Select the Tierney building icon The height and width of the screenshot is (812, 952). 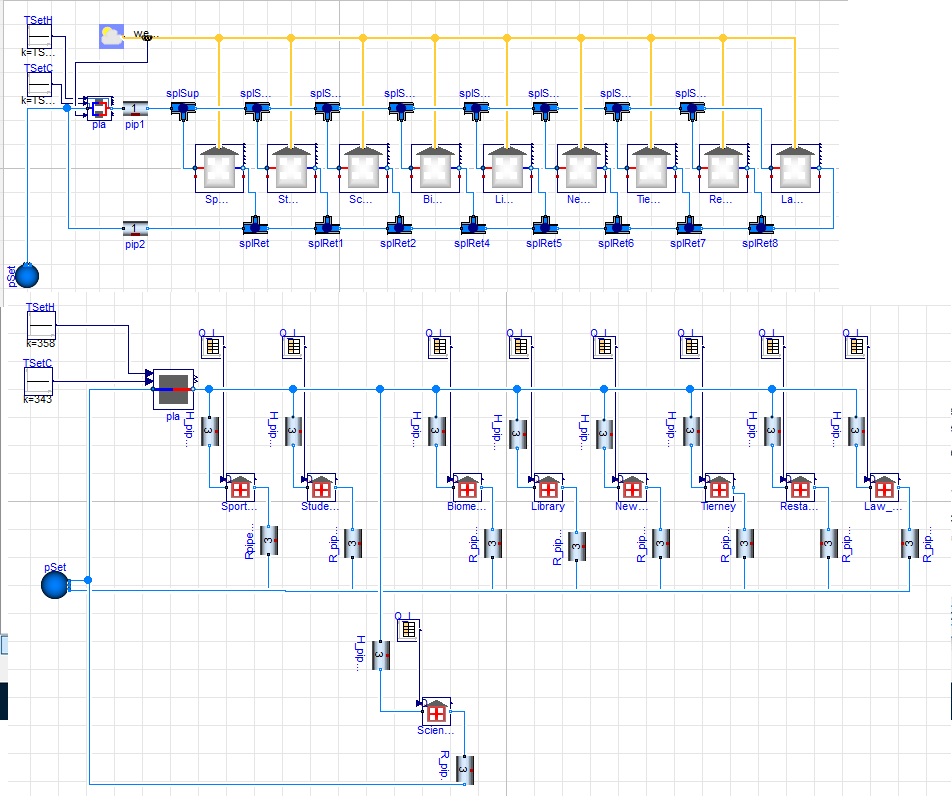tap(719, 488)
